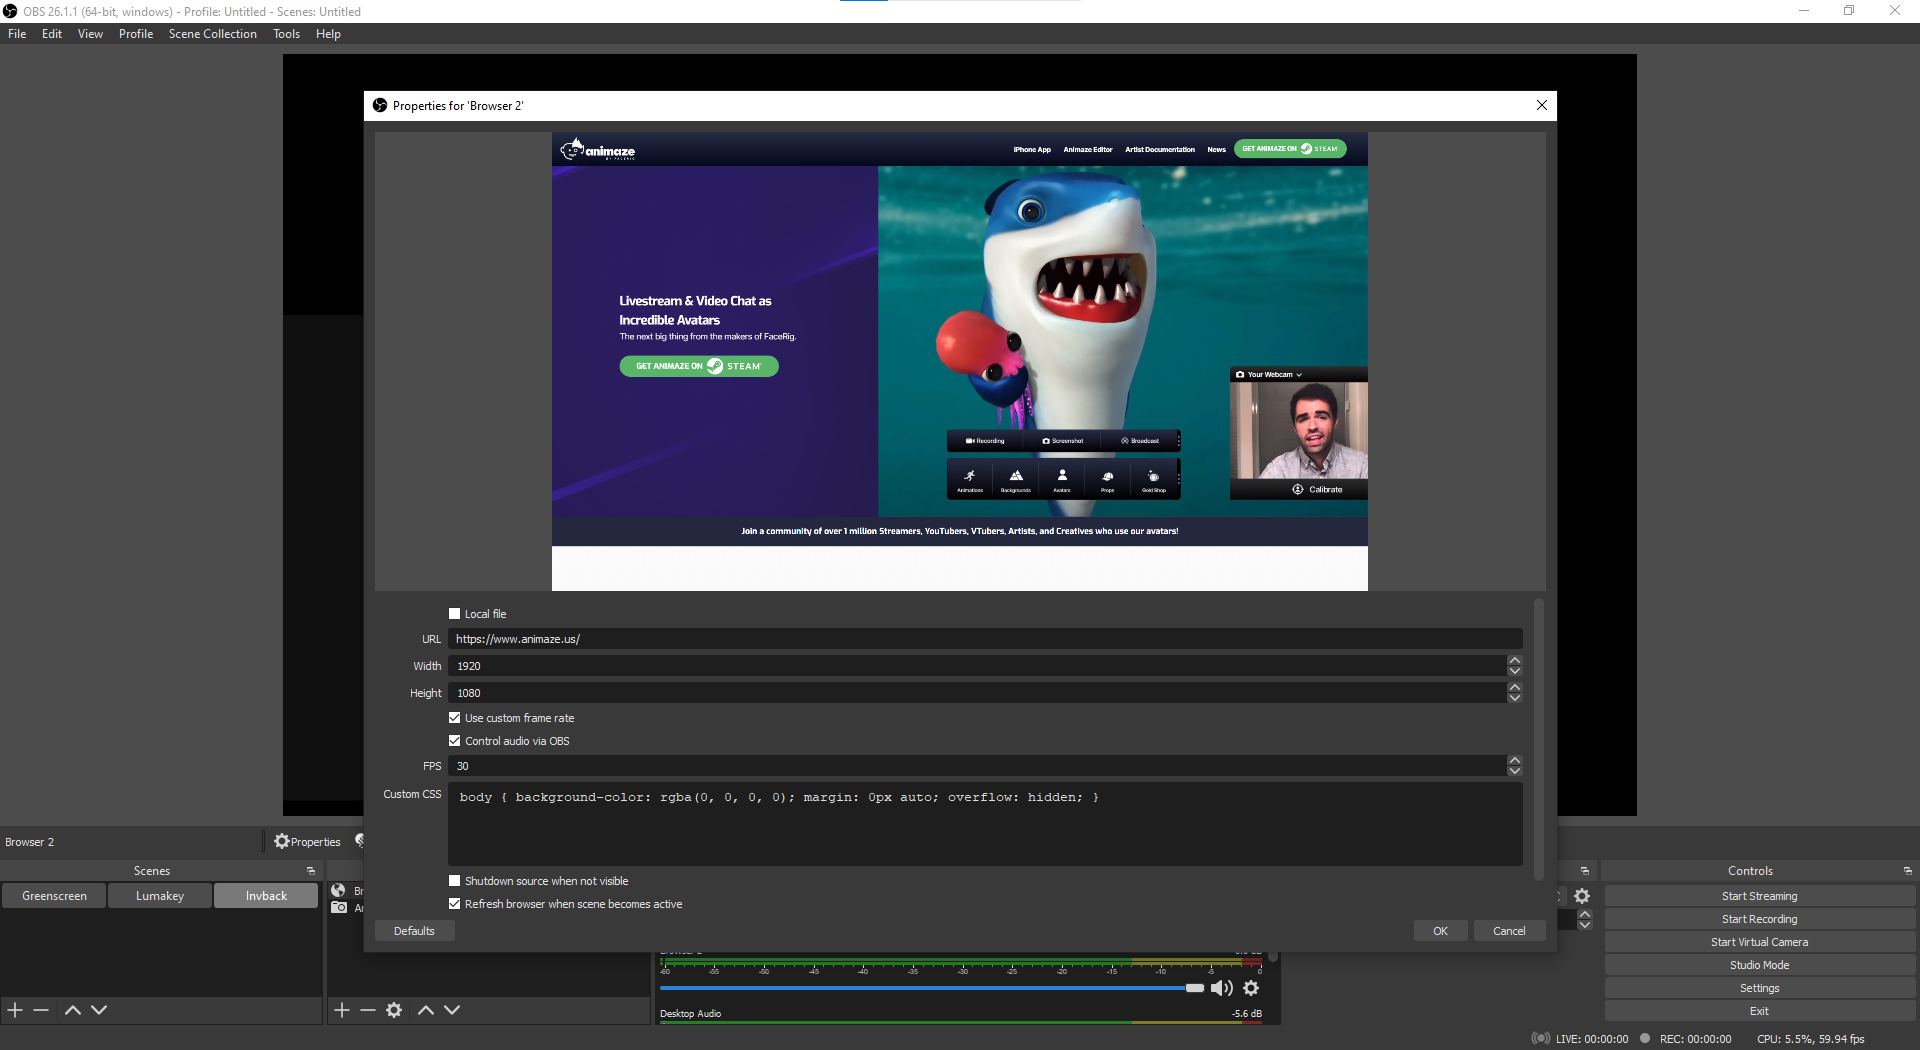Select the Greenscreen scene
The height and width of the screenshot is (1050, 1920).
point(54,896)
